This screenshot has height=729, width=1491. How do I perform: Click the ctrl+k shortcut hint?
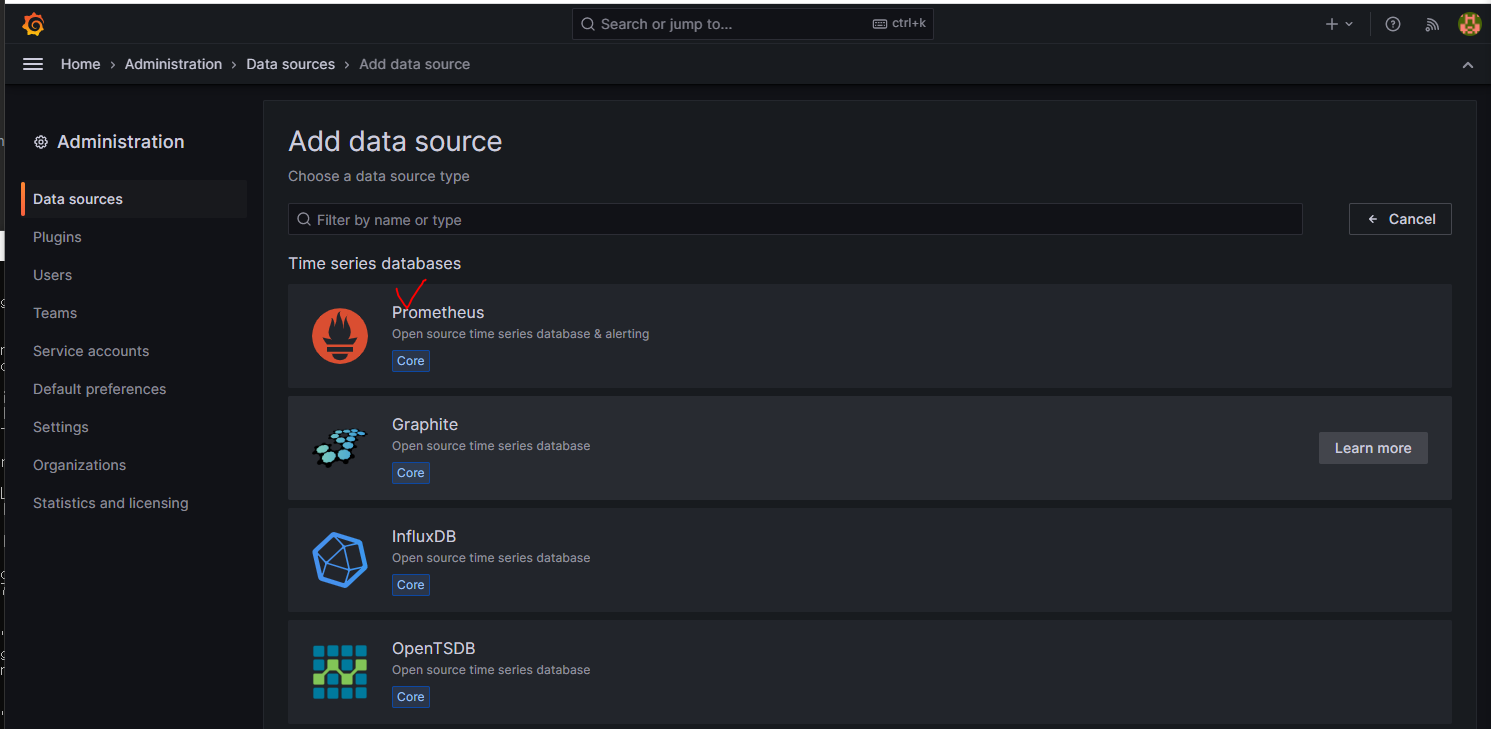pos(899,24)
